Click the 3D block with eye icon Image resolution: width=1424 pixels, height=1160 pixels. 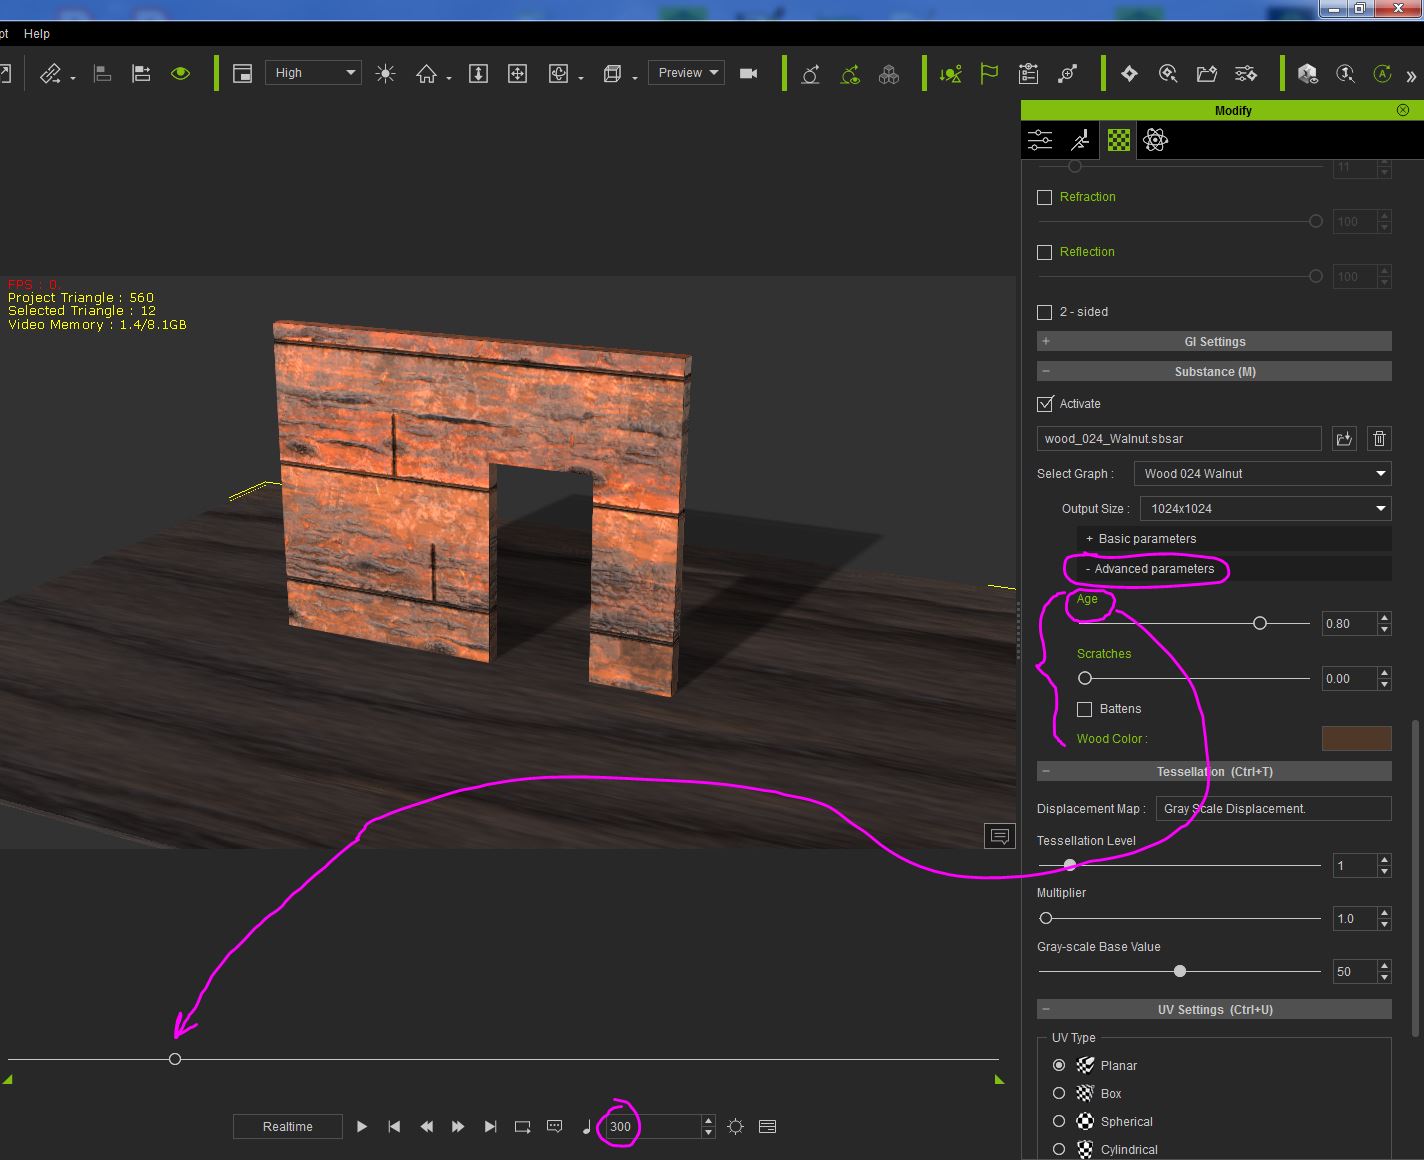tap(1307, 73)
